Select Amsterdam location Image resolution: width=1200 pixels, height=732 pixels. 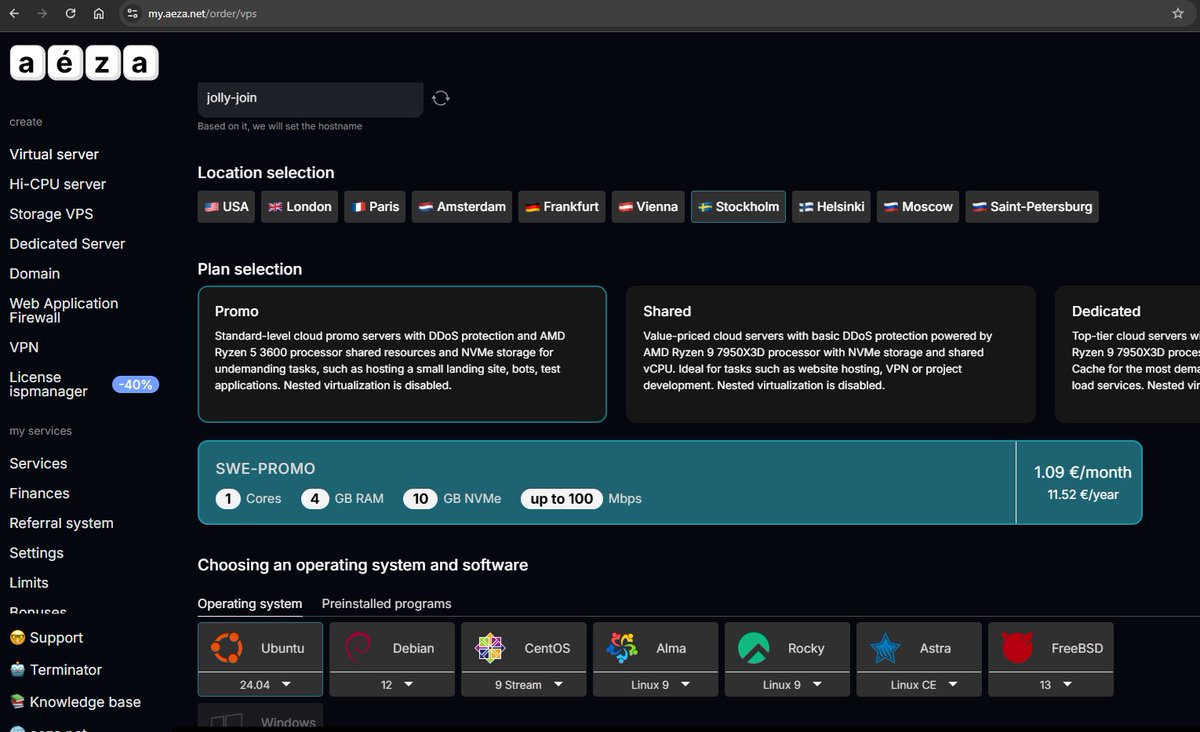pyautogui.click(x=461, y=207)
